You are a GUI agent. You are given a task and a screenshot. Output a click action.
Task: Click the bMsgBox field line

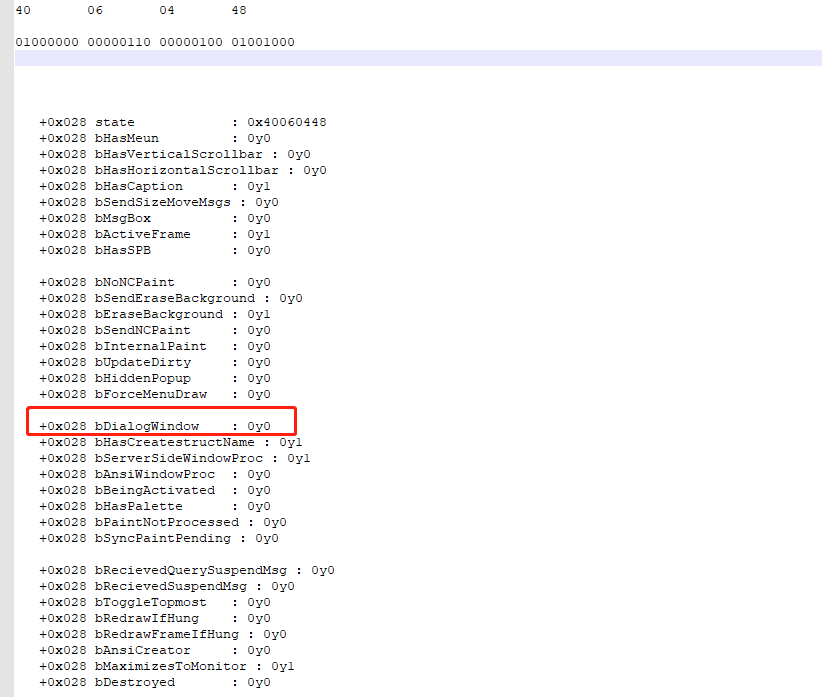(x=155, y=219)
